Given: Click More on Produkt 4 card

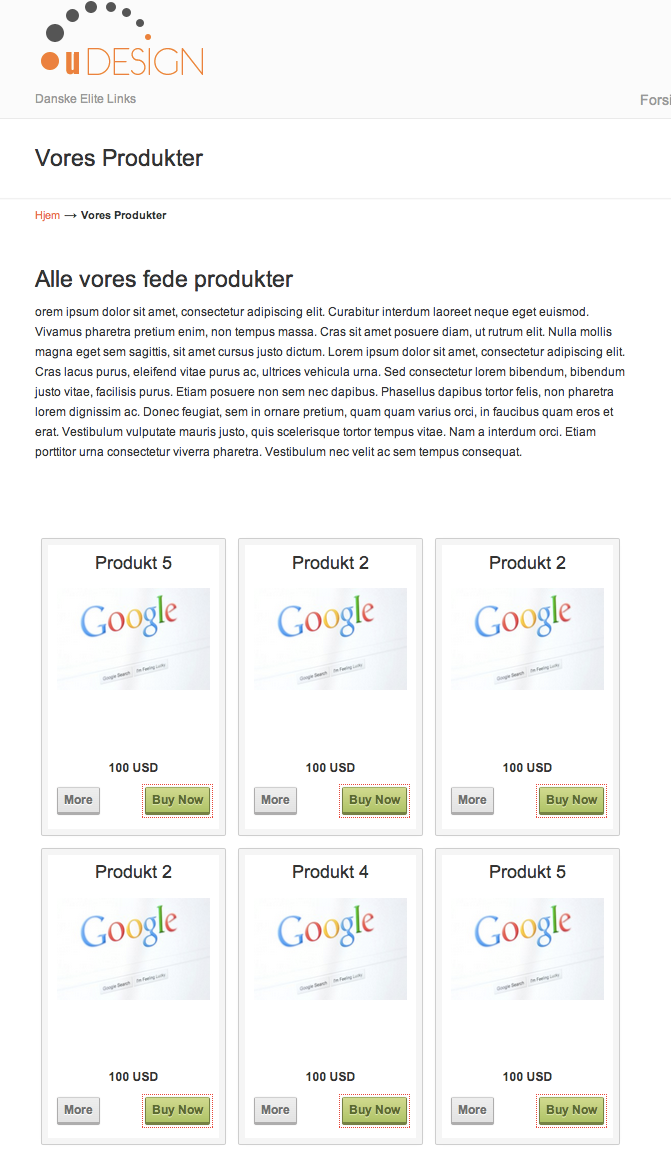Looking at the screenshot, I should pyautogui.click(x=275, y=1110).
